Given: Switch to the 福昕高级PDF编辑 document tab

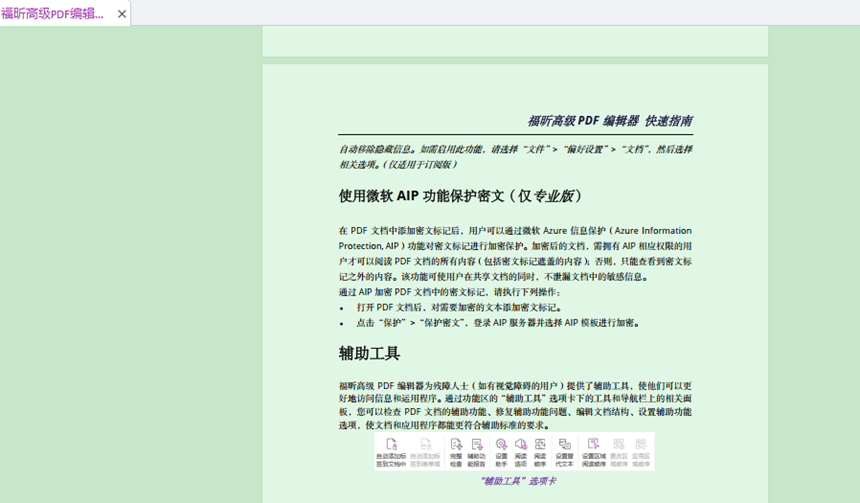Looking at the screenshot, I should click(x=53, y=14).
